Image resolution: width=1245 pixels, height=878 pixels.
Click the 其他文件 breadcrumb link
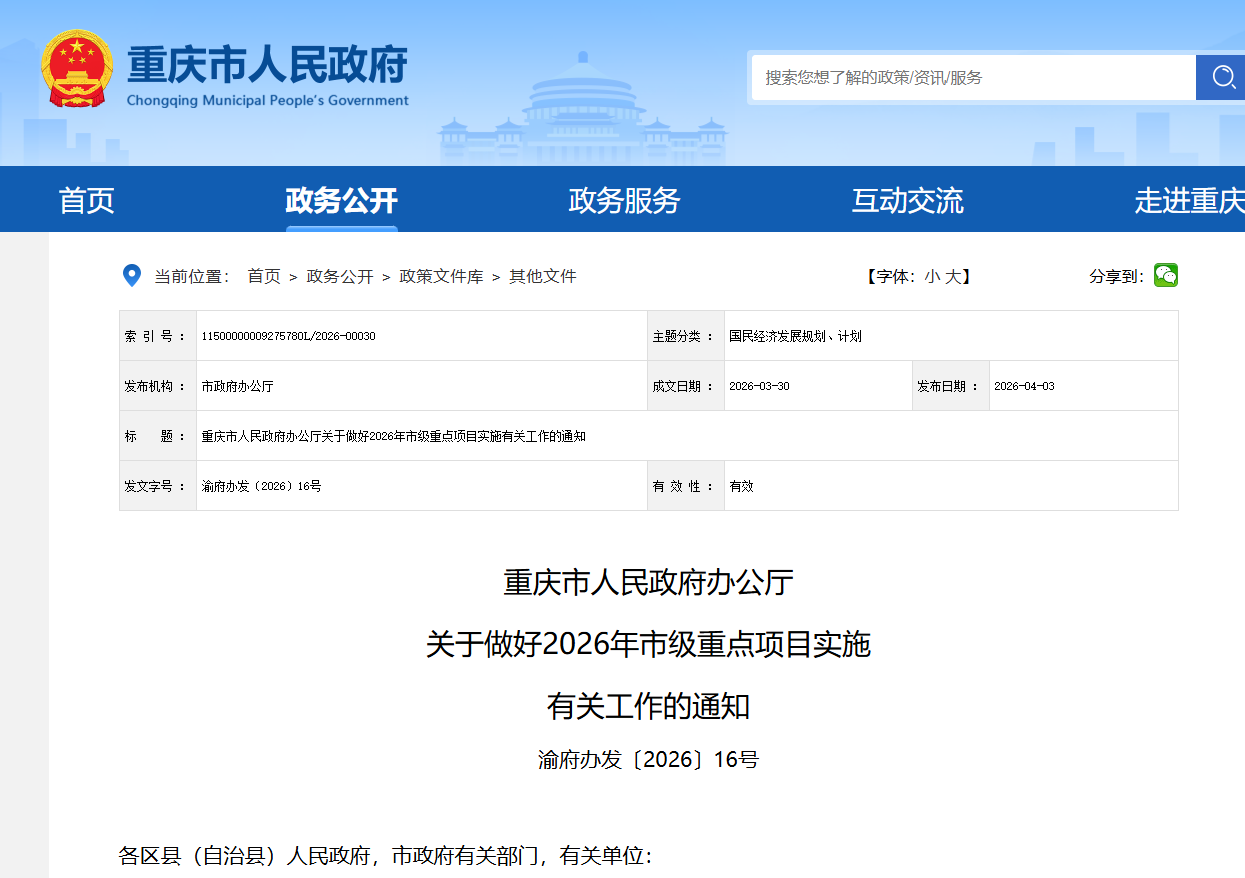tap(543, 276)
